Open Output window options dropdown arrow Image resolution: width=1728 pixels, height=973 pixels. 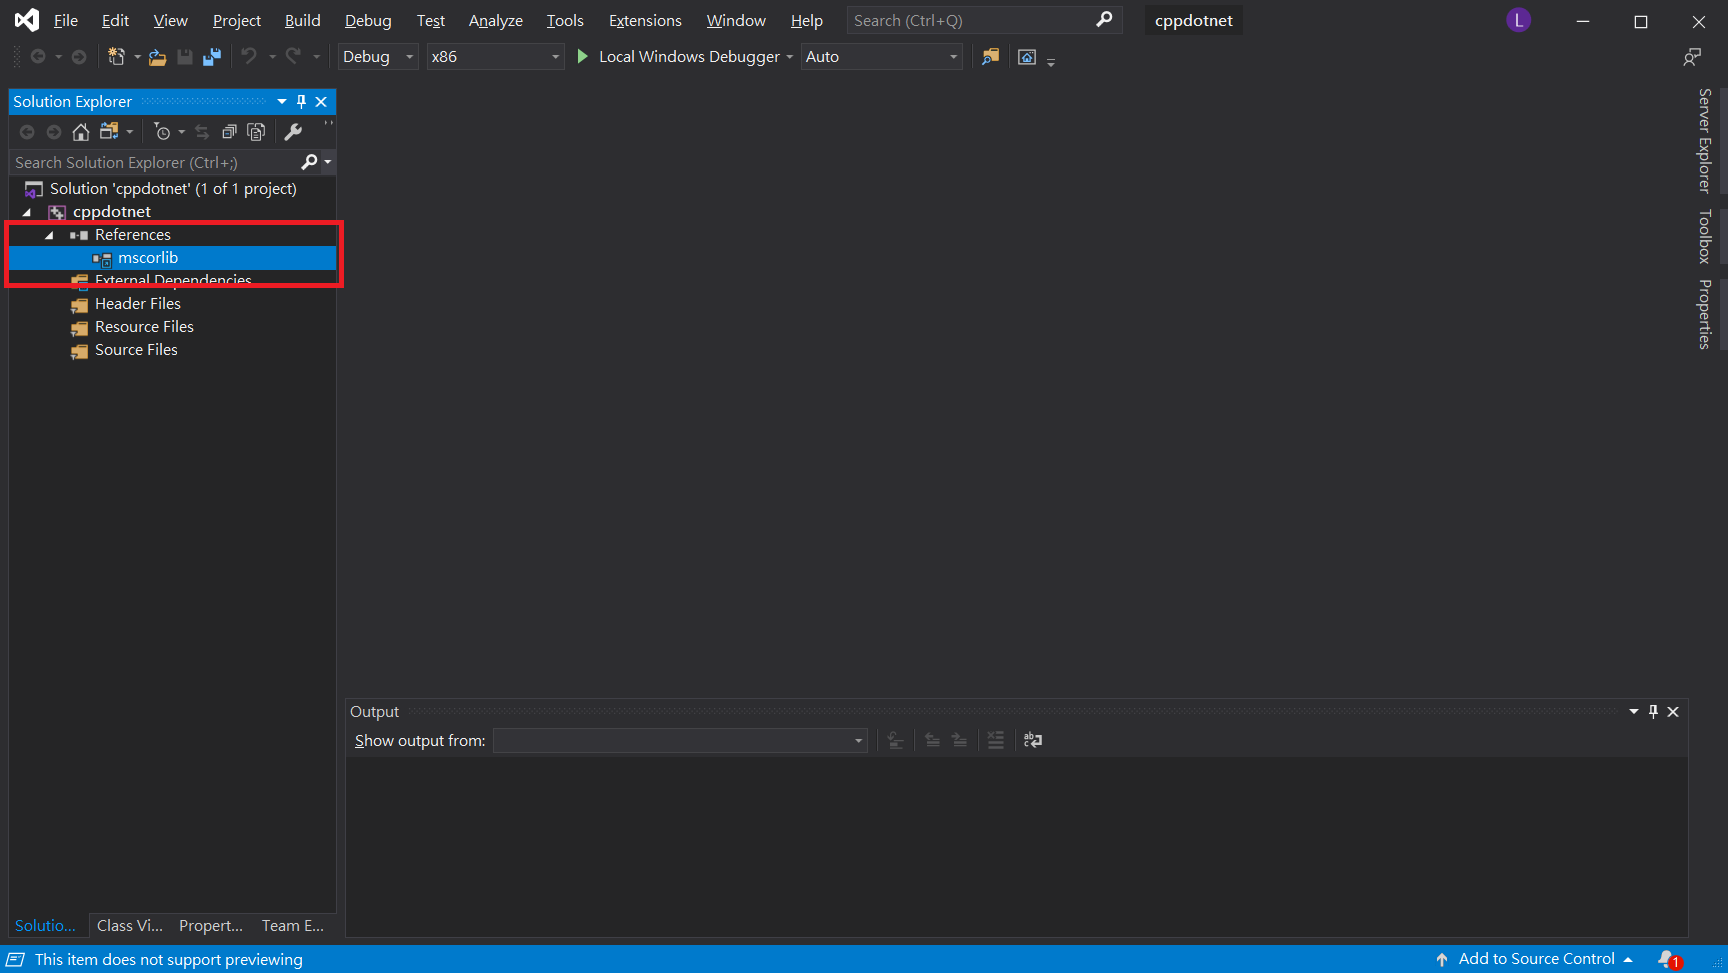tap(1634, 711)
